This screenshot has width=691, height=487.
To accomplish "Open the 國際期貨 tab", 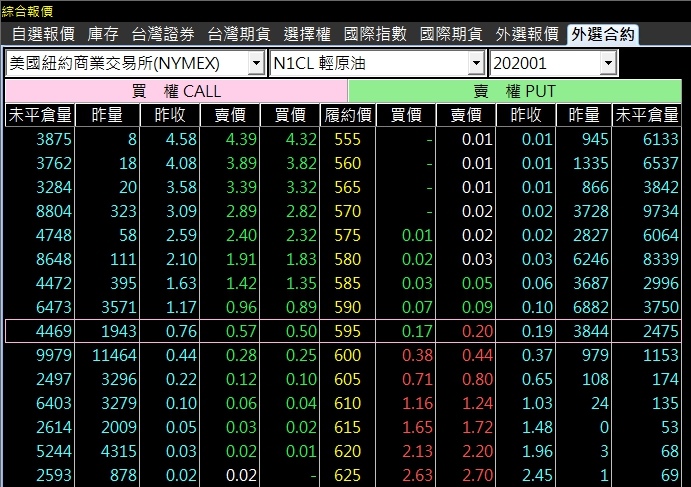I will pos(451,34).
